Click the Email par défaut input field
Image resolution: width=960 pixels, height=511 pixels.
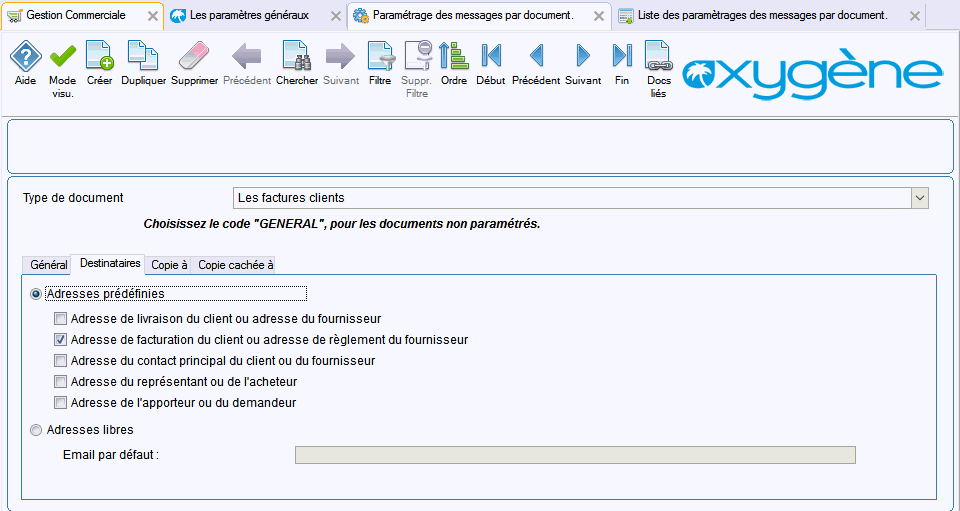575,455
